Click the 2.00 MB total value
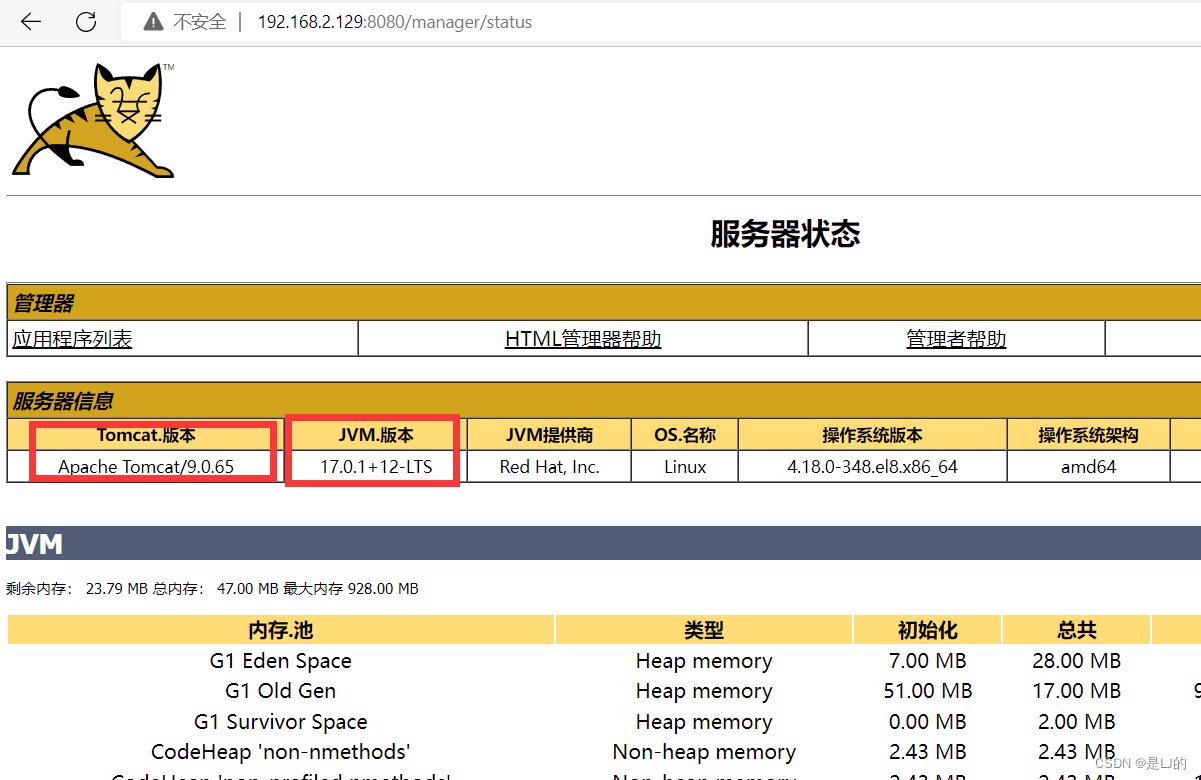This screenshot has width=1201, height=780. pos(1076,722)
